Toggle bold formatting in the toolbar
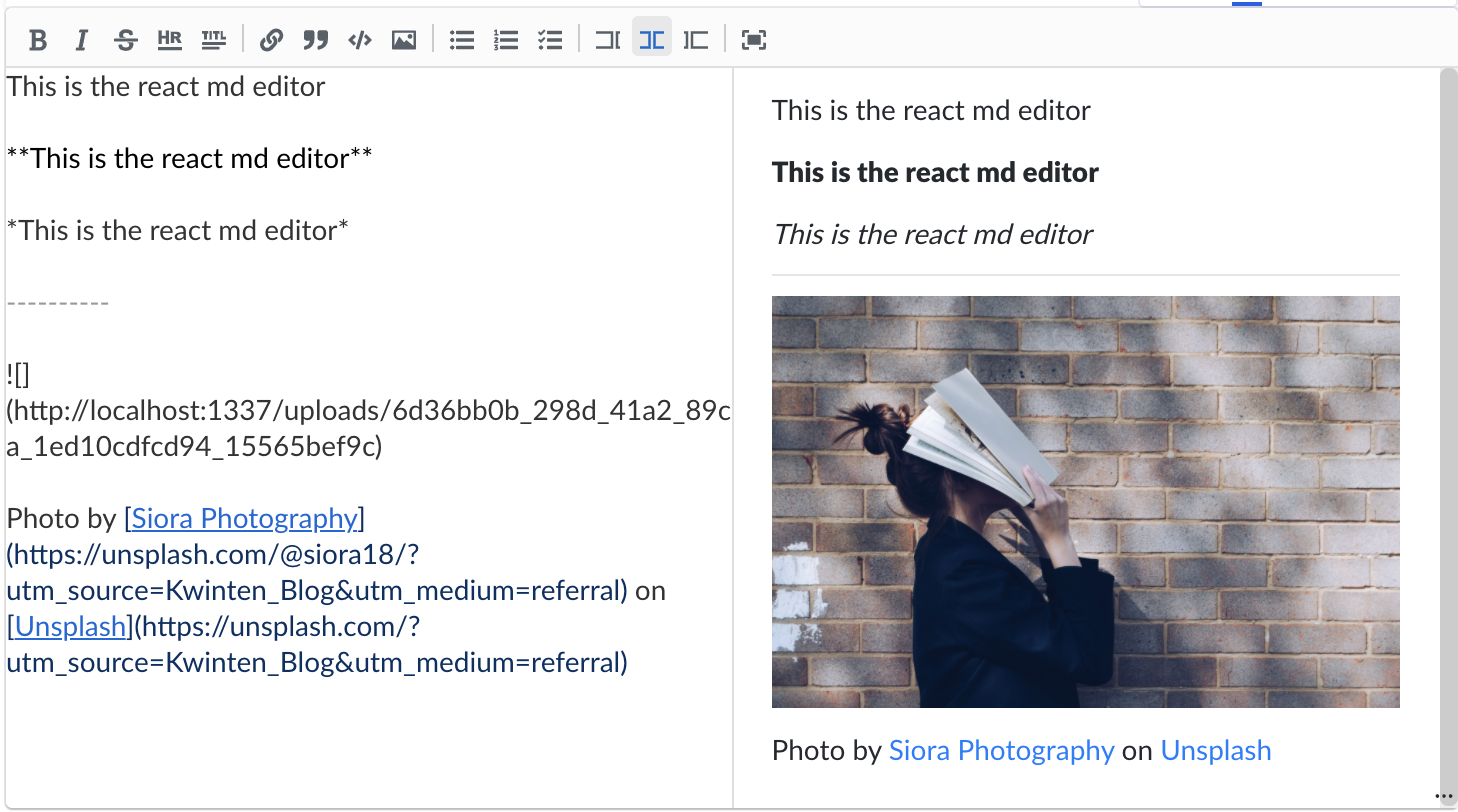This screenshot has width=1458, height=812. coord(39,40)
